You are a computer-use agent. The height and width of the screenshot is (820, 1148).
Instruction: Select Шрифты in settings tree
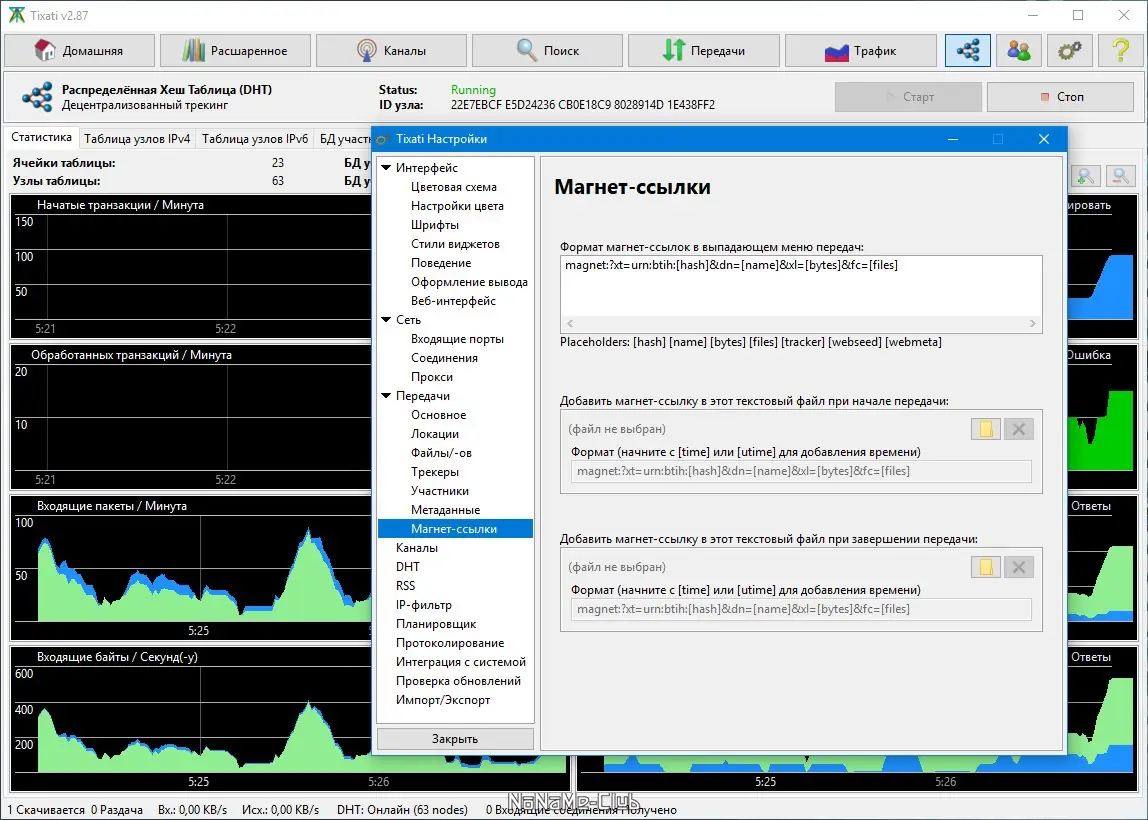coord(435,225)
